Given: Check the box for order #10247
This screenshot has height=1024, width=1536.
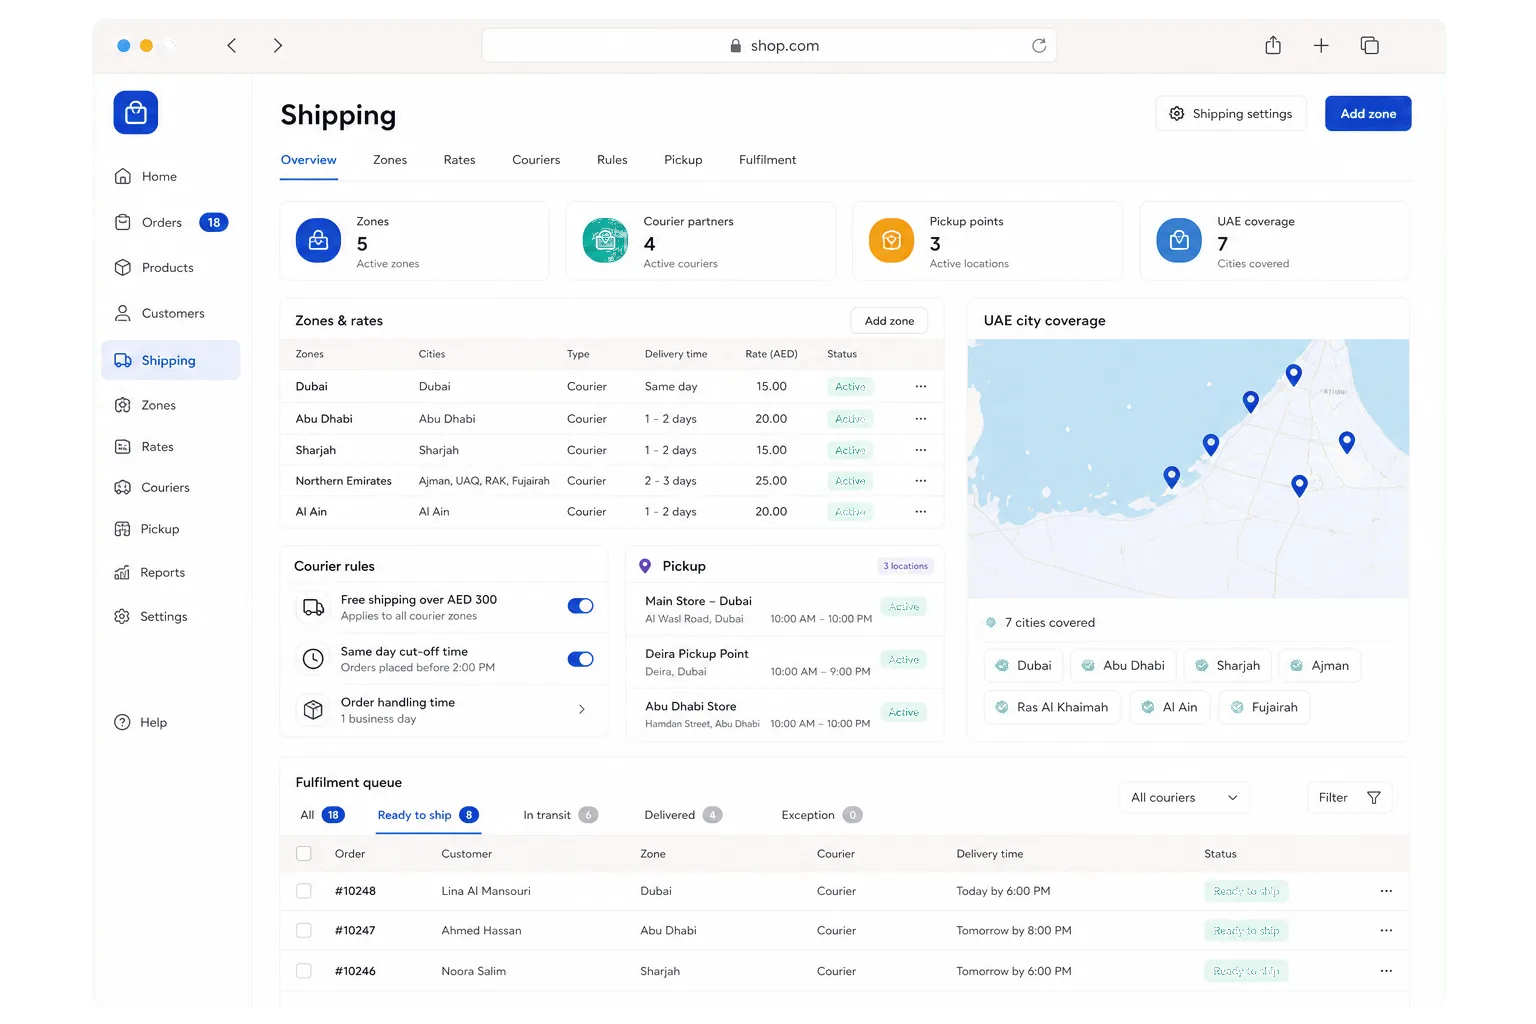Looking at the screenshot, I should (304, 931).
